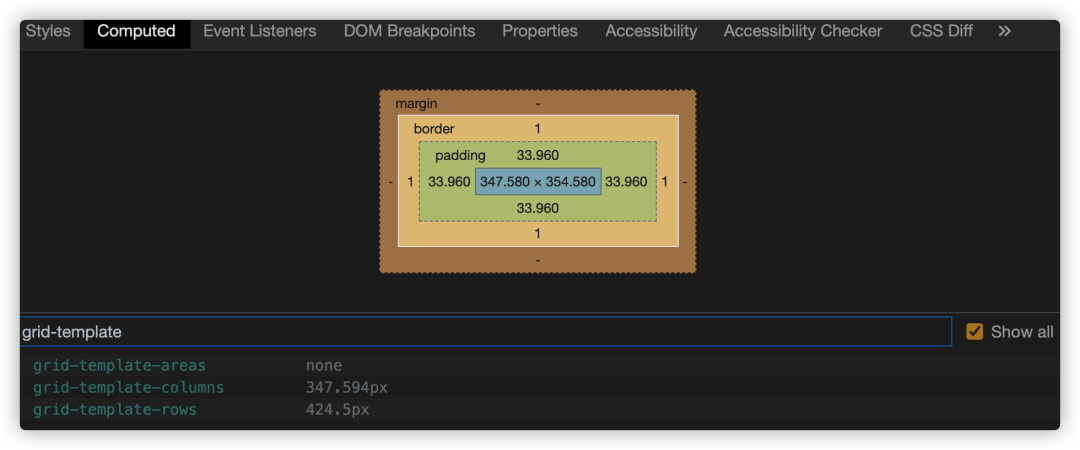The height and width of the screenshot is (450, 1080).
Task: Select the Computed tab
Action: 136,31
